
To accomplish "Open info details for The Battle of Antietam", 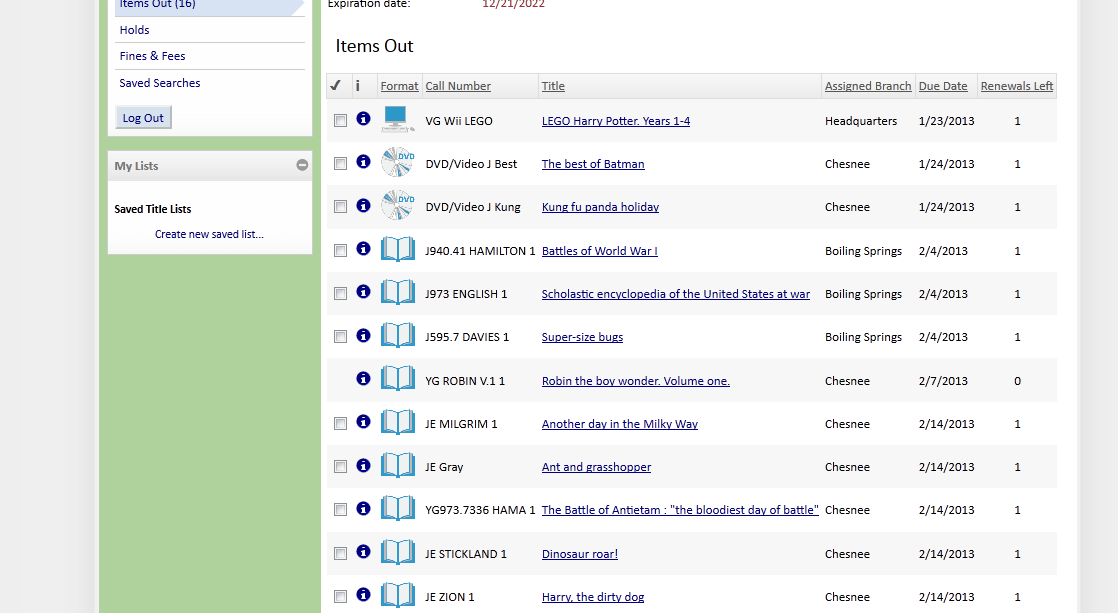I will click(363, 508).
